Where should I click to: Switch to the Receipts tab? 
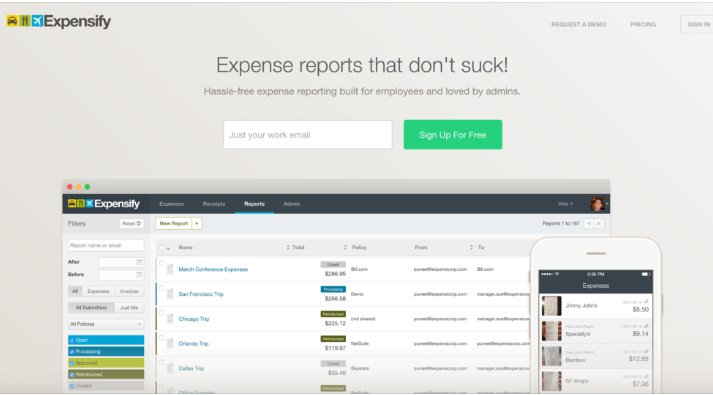214,204
